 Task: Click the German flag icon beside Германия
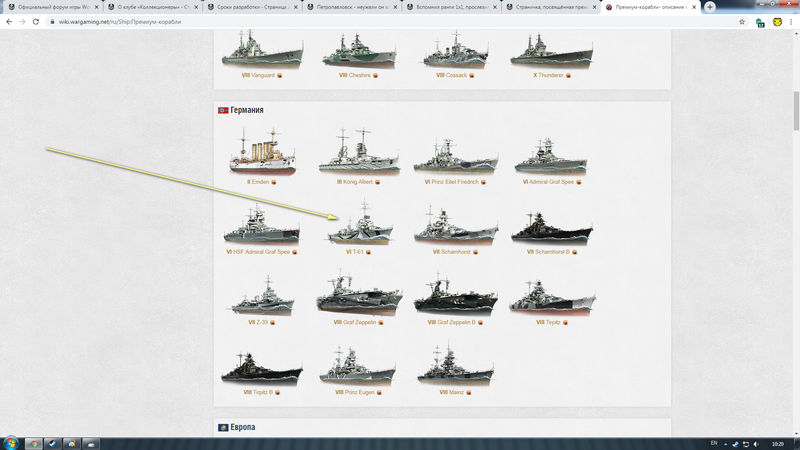coord(223,110)
